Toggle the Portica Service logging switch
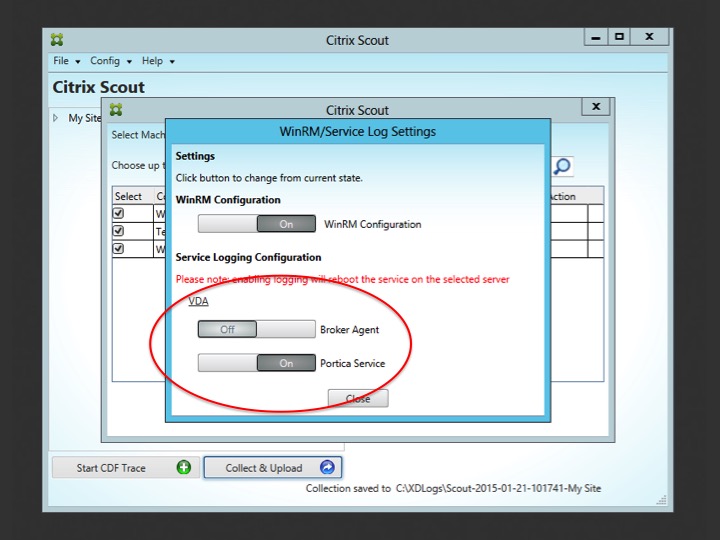720x540 pixels. 257,363
